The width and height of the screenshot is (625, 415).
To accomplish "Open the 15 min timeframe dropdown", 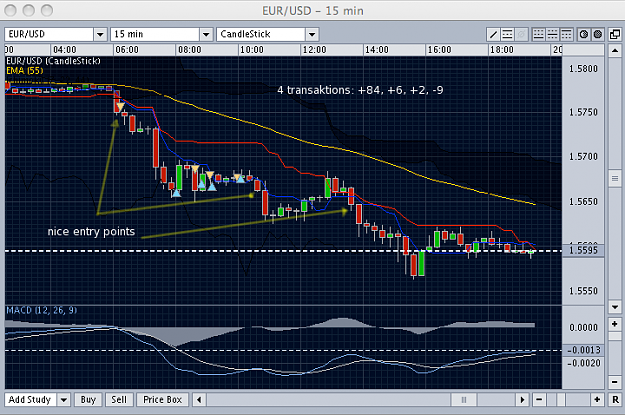I will [206, 35].
